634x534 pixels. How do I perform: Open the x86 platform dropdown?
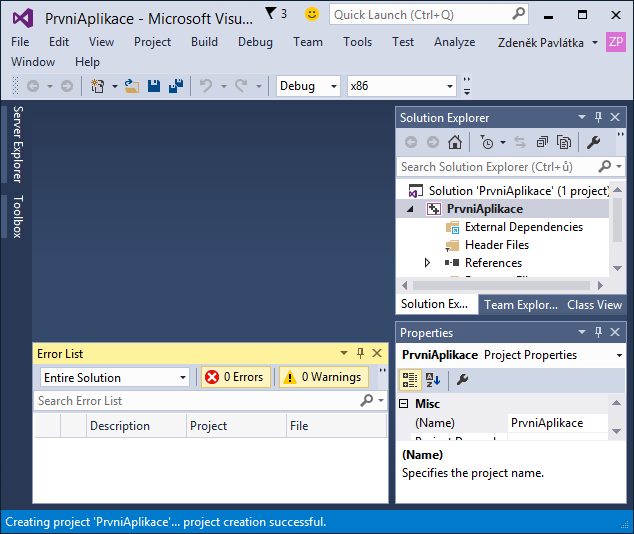pyautogui.click(x=401, y=86)
